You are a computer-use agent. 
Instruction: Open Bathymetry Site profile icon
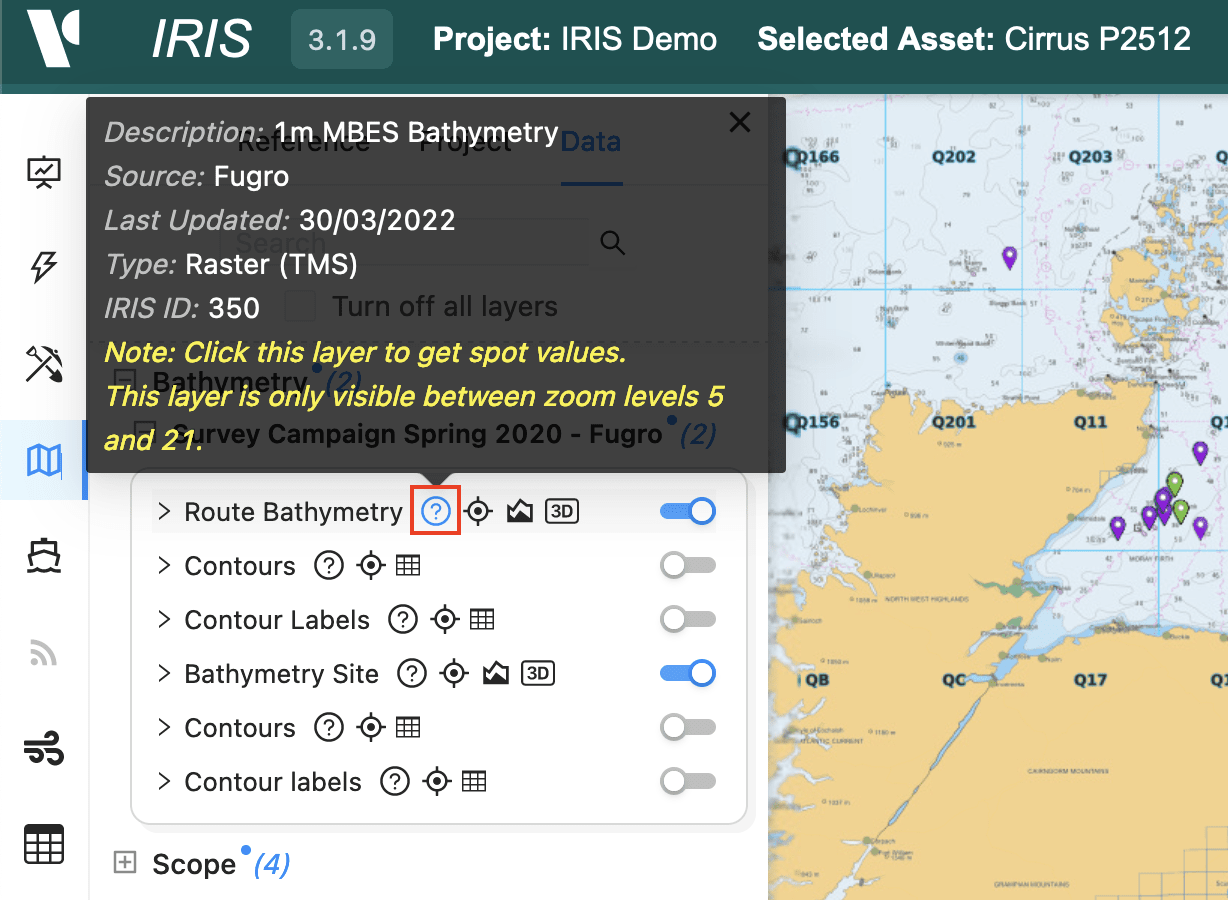click(494, 674)
